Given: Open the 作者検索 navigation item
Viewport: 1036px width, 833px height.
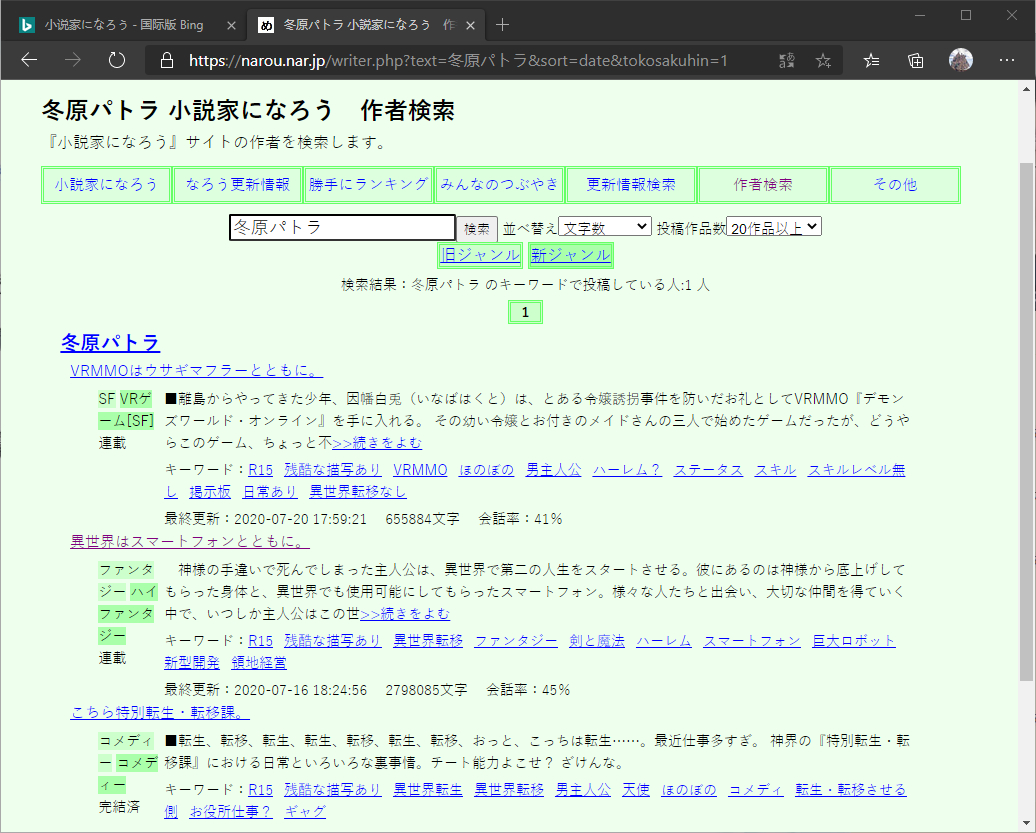Looking at the screenshot, I should point(762,184).
